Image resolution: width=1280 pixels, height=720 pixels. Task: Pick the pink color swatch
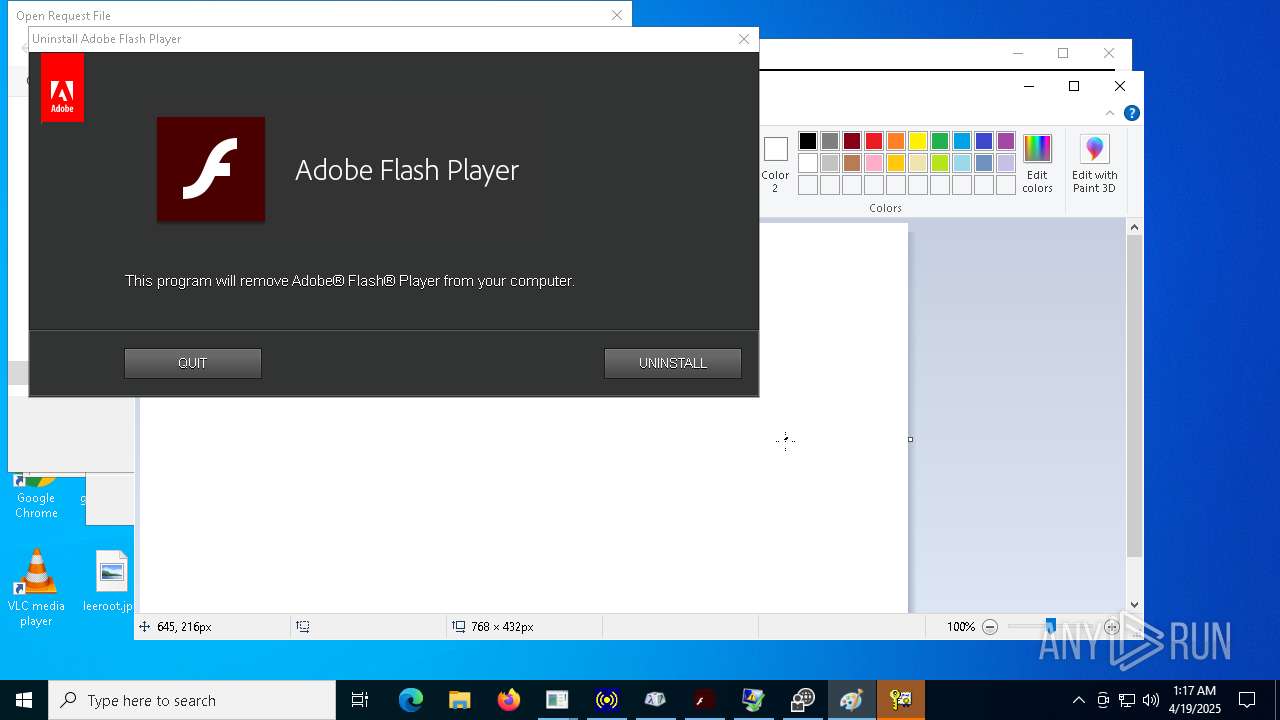(x=874, y=163)
